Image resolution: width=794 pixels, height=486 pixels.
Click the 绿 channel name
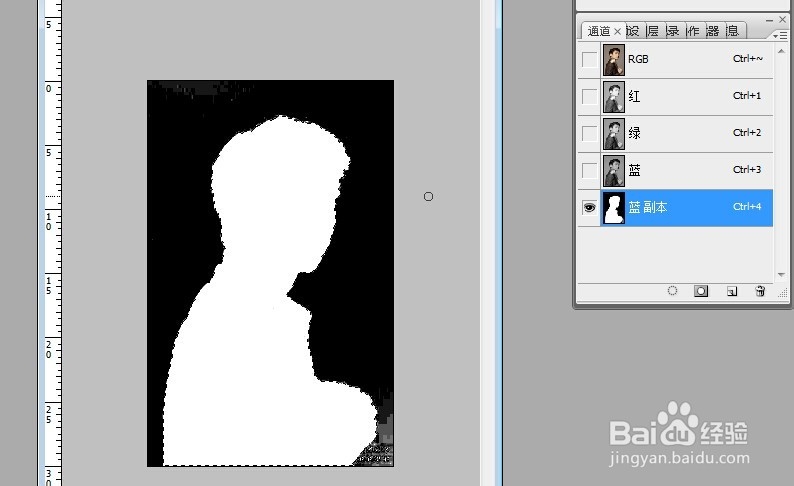click(x=634, y=133)
